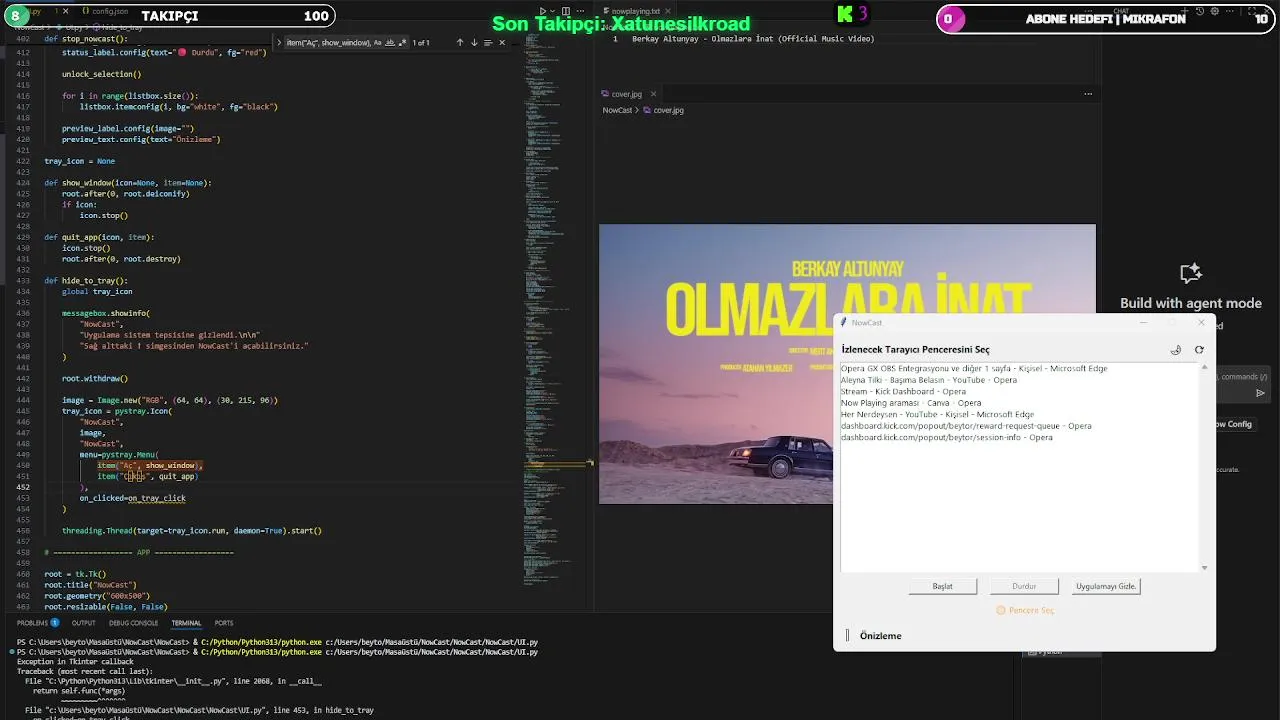Toggle the dark mode moon icon in NowCast
This screenshot has width=1280, height=720.
point(1176,350)
